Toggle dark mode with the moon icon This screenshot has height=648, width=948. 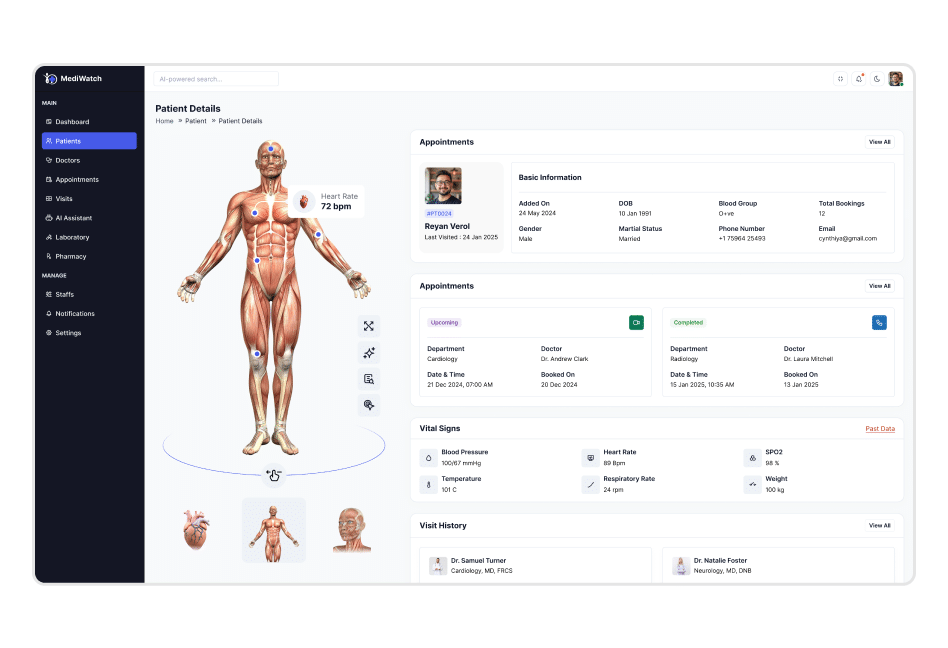876,78
